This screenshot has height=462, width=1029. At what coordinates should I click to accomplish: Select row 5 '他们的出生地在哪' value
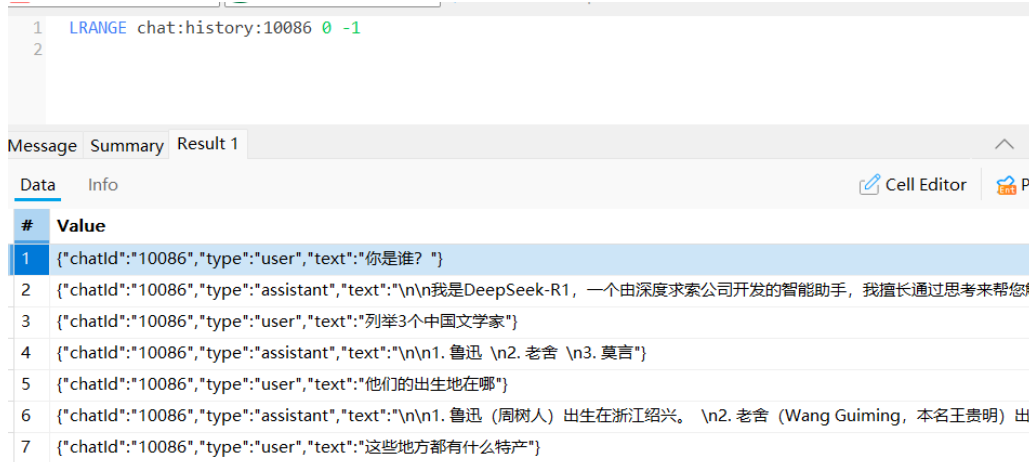tap(539, 384)
